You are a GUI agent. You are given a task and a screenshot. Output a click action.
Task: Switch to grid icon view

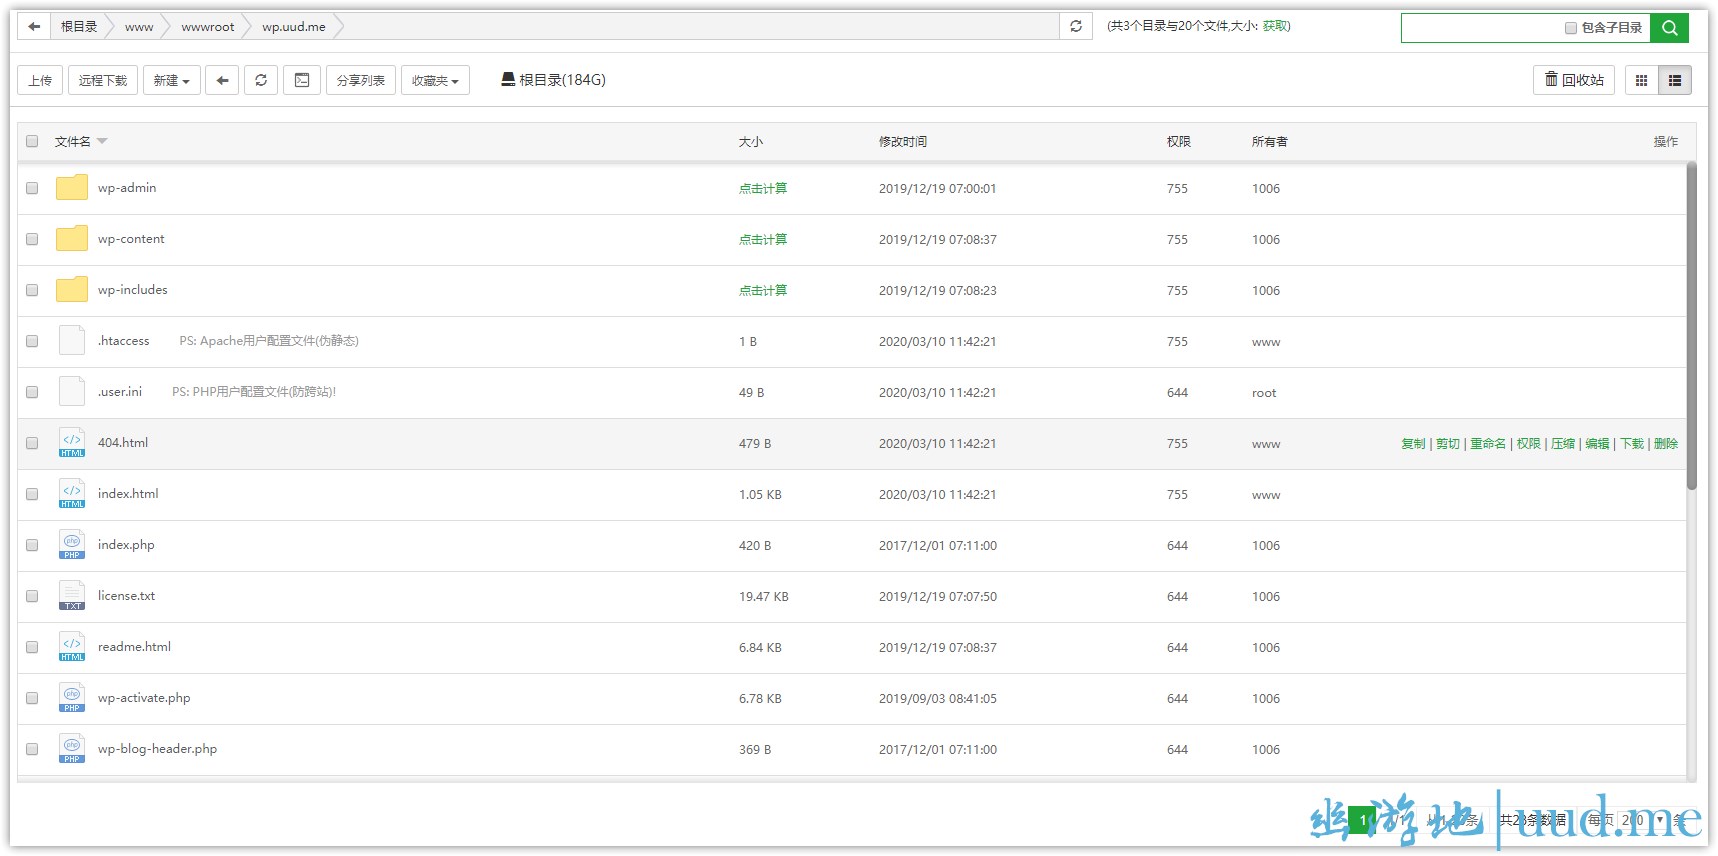(1641, 80)
